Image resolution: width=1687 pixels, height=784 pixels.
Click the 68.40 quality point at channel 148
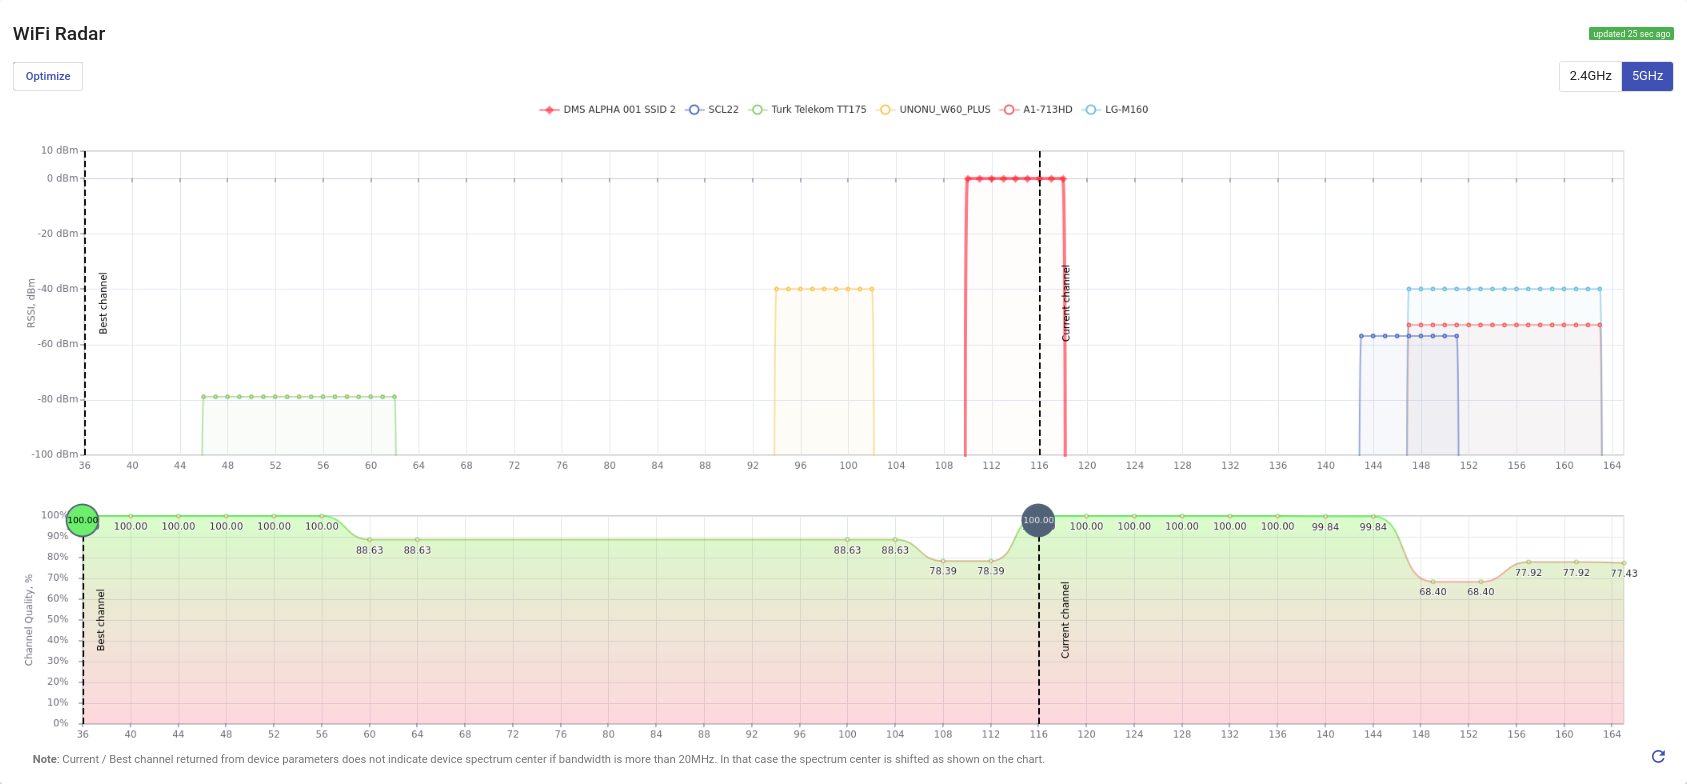pyautogui.click(x=1433, y=581)
